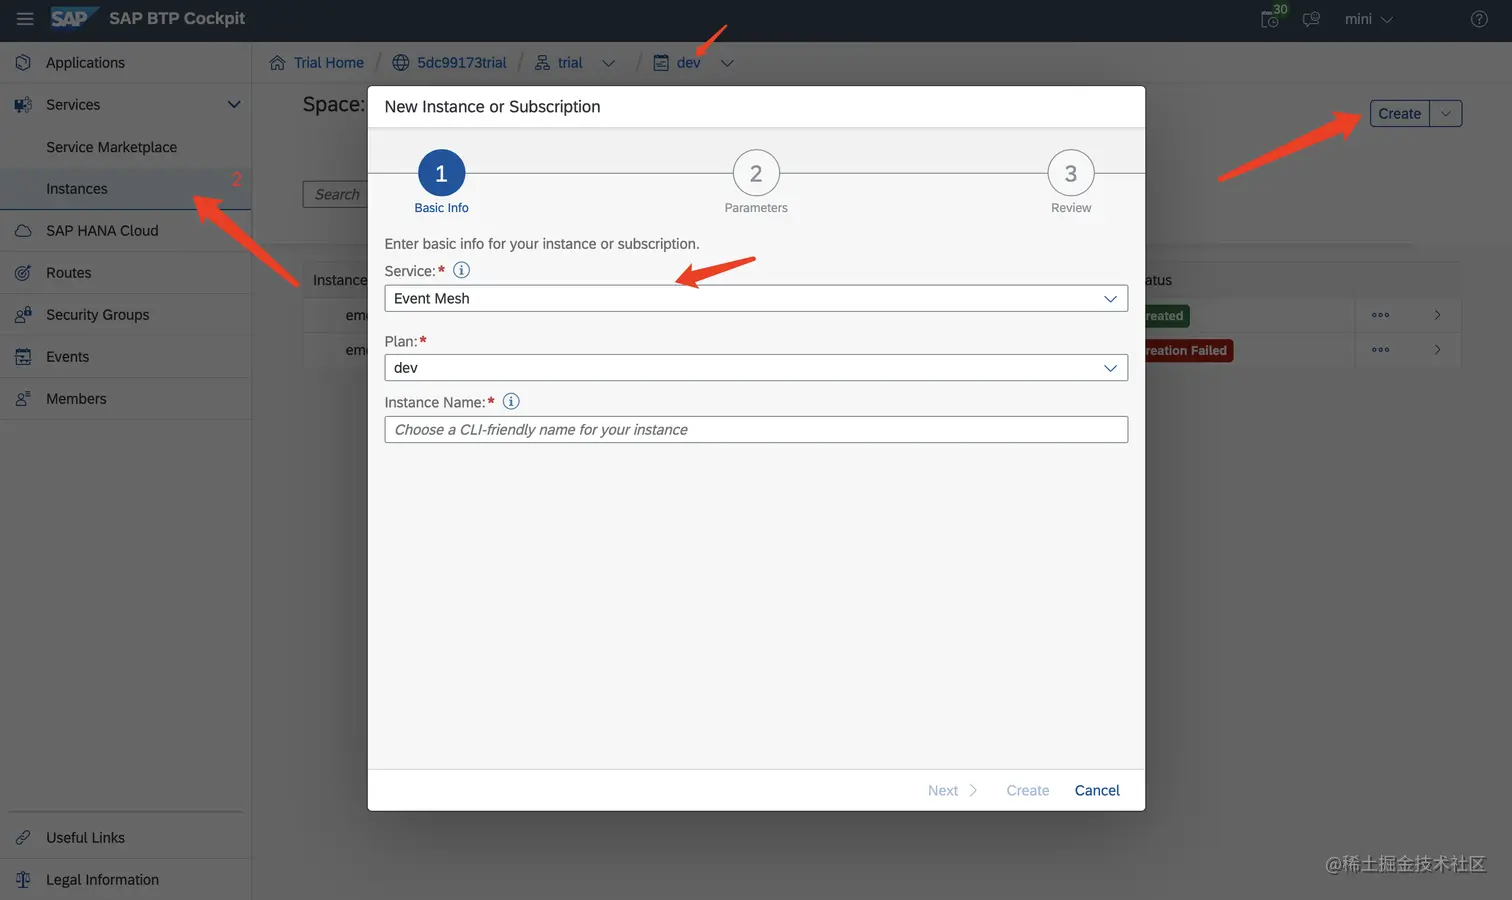Open the dev breadcrumb dropdown chevron

(x=727, y=63)
